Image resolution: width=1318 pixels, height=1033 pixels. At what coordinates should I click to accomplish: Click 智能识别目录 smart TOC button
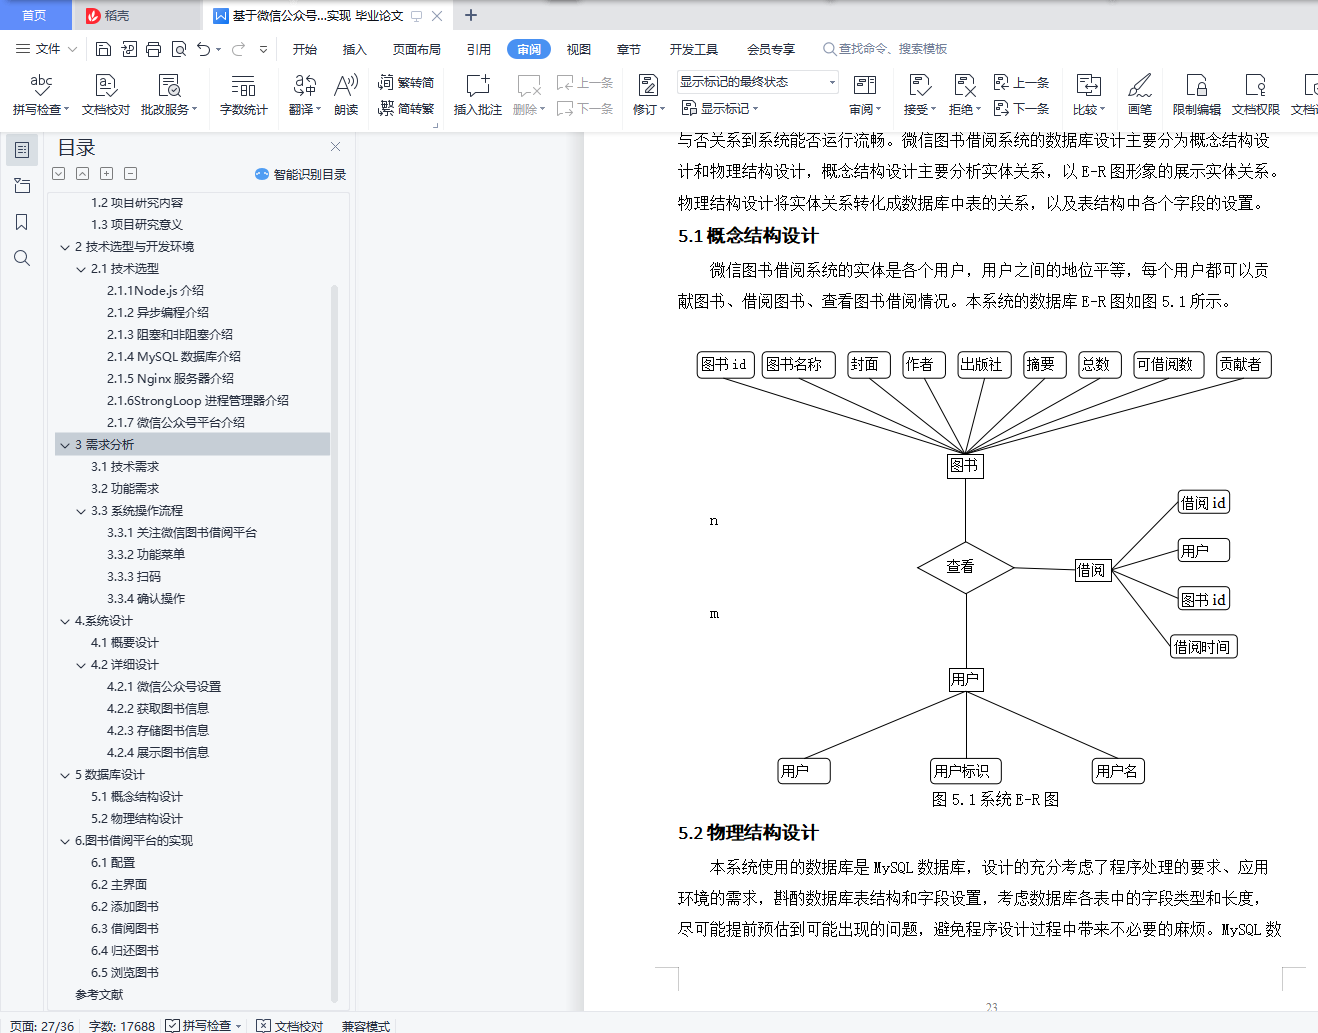301,174
